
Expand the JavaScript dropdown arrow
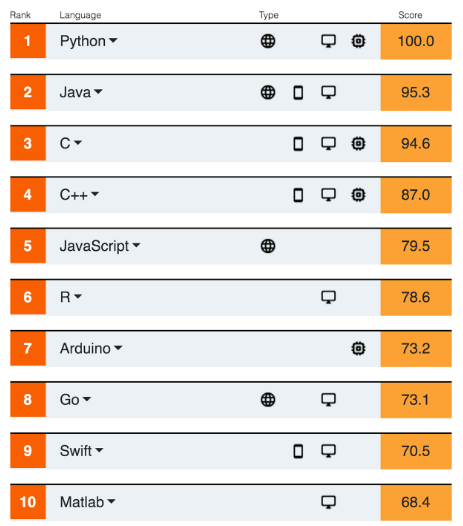pyautogui.click(x=136, y=245)
